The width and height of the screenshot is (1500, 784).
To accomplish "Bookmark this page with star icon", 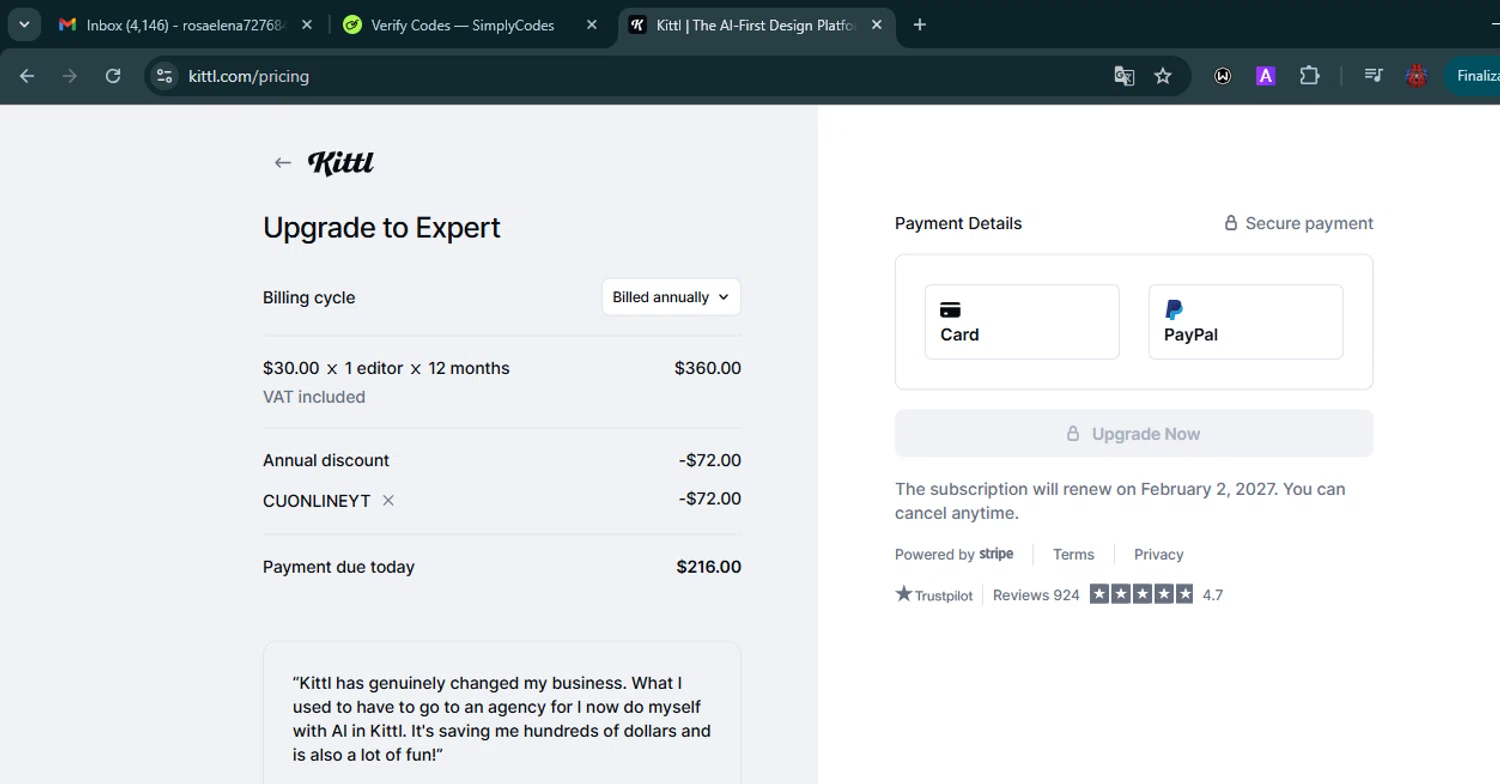I will [x=1162, y=76].
